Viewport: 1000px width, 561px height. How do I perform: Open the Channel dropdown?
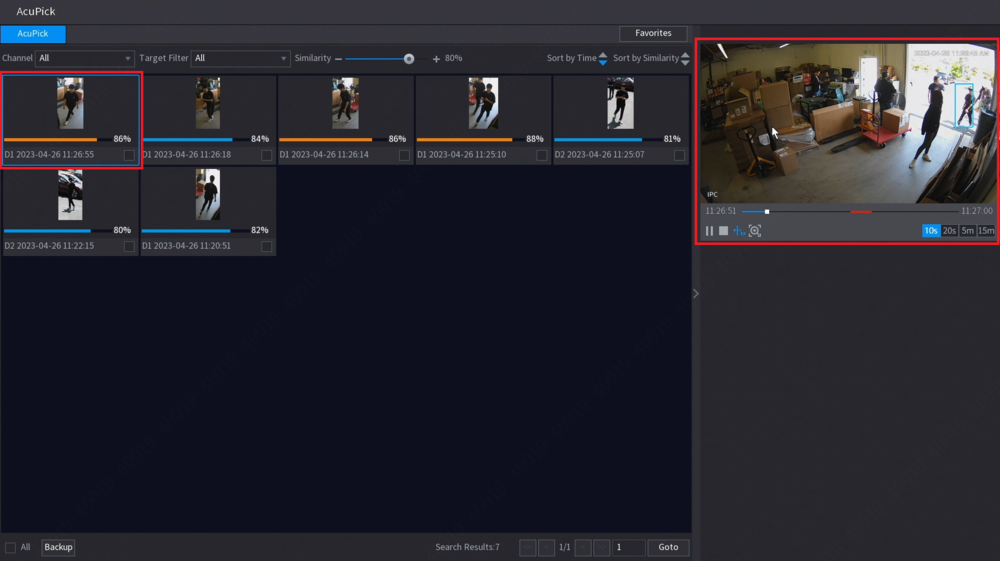click(x=84, y=59)
